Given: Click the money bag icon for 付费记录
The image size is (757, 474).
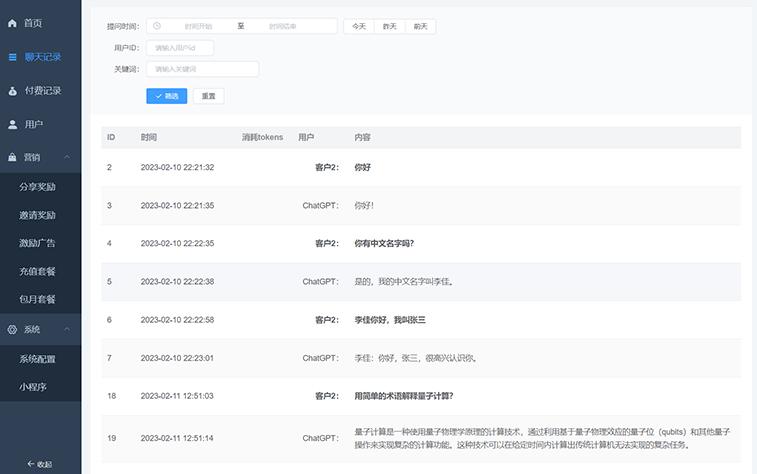Looking at the screenshot, I should [x=13, y=91].
